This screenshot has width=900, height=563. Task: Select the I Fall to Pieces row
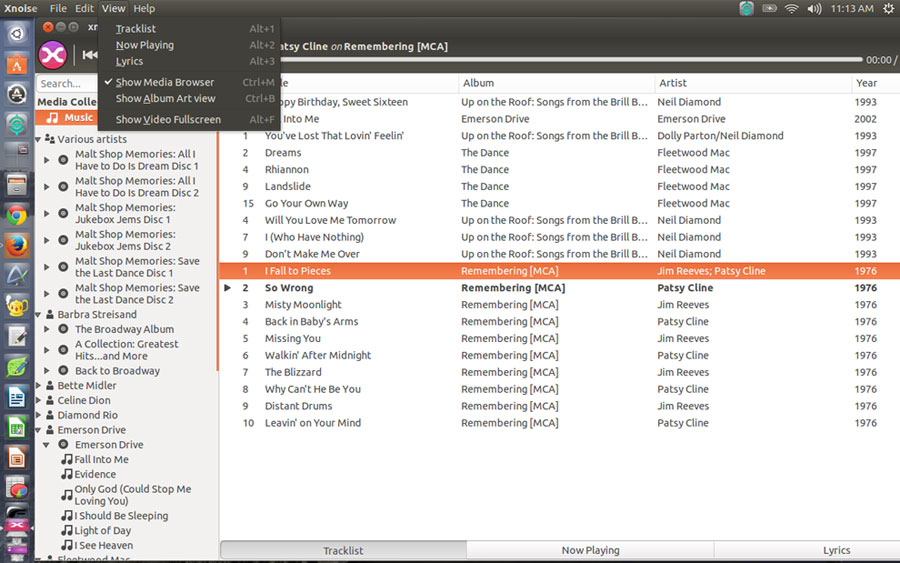560,271
